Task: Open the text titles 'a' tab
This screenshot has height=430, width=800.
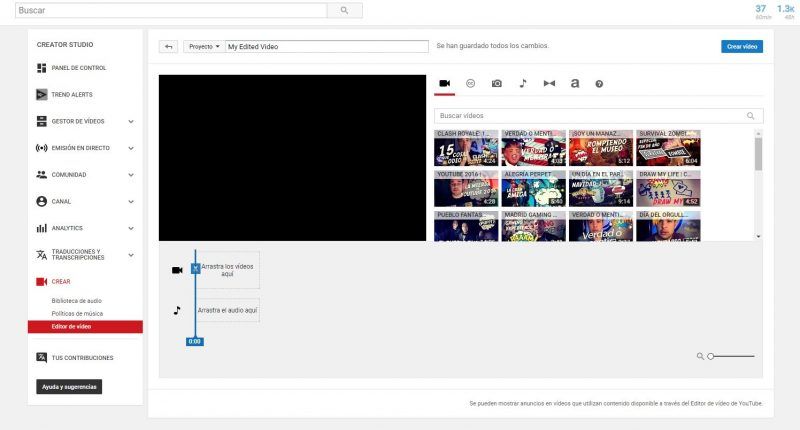Action: click(574, 84)
